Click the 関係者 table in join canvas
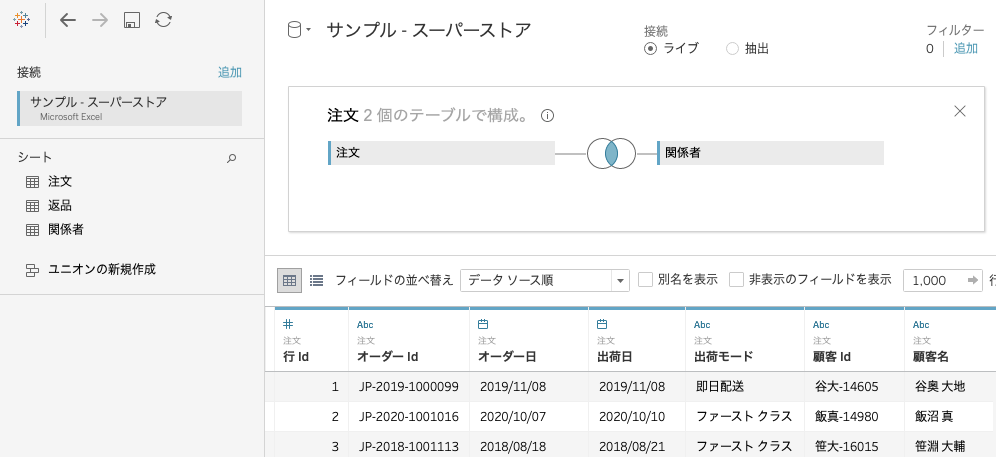 [771, 153]
